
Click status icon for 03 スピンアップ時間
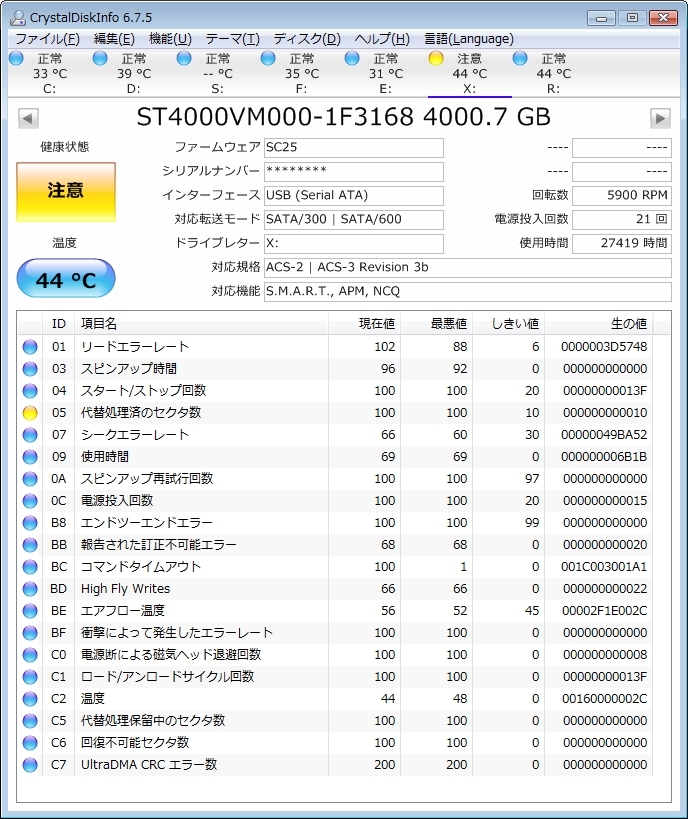coord(30,369)
